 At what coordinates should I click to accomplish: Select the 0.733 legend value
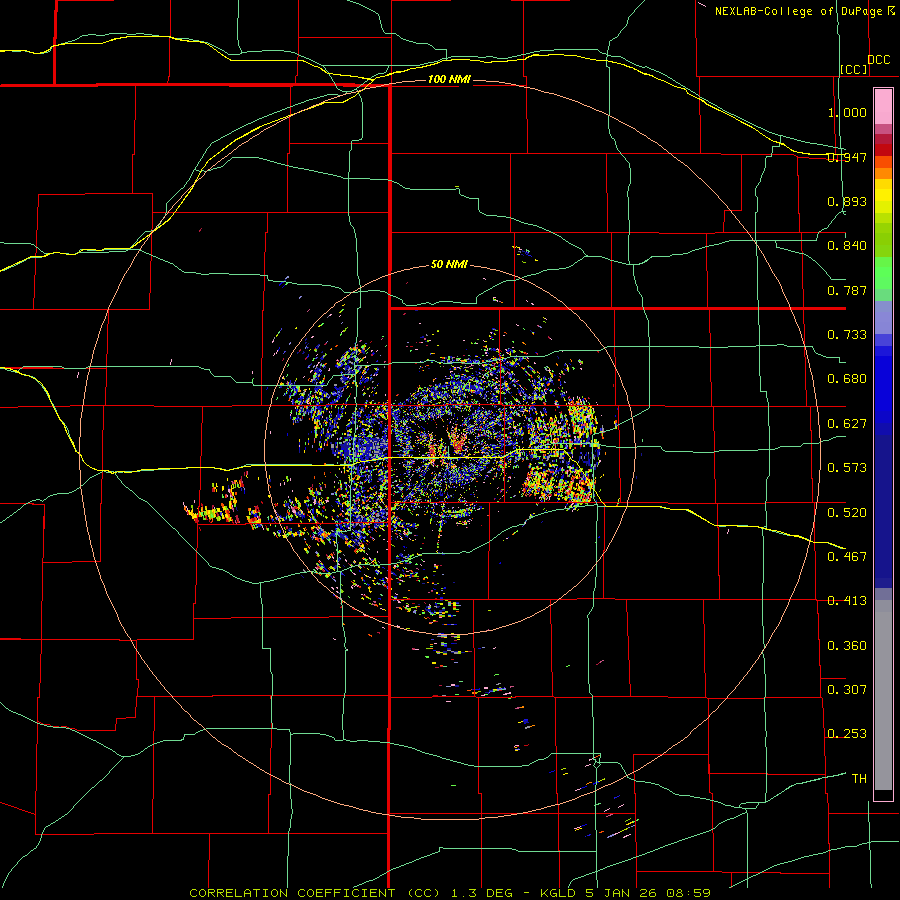point(847,335)
